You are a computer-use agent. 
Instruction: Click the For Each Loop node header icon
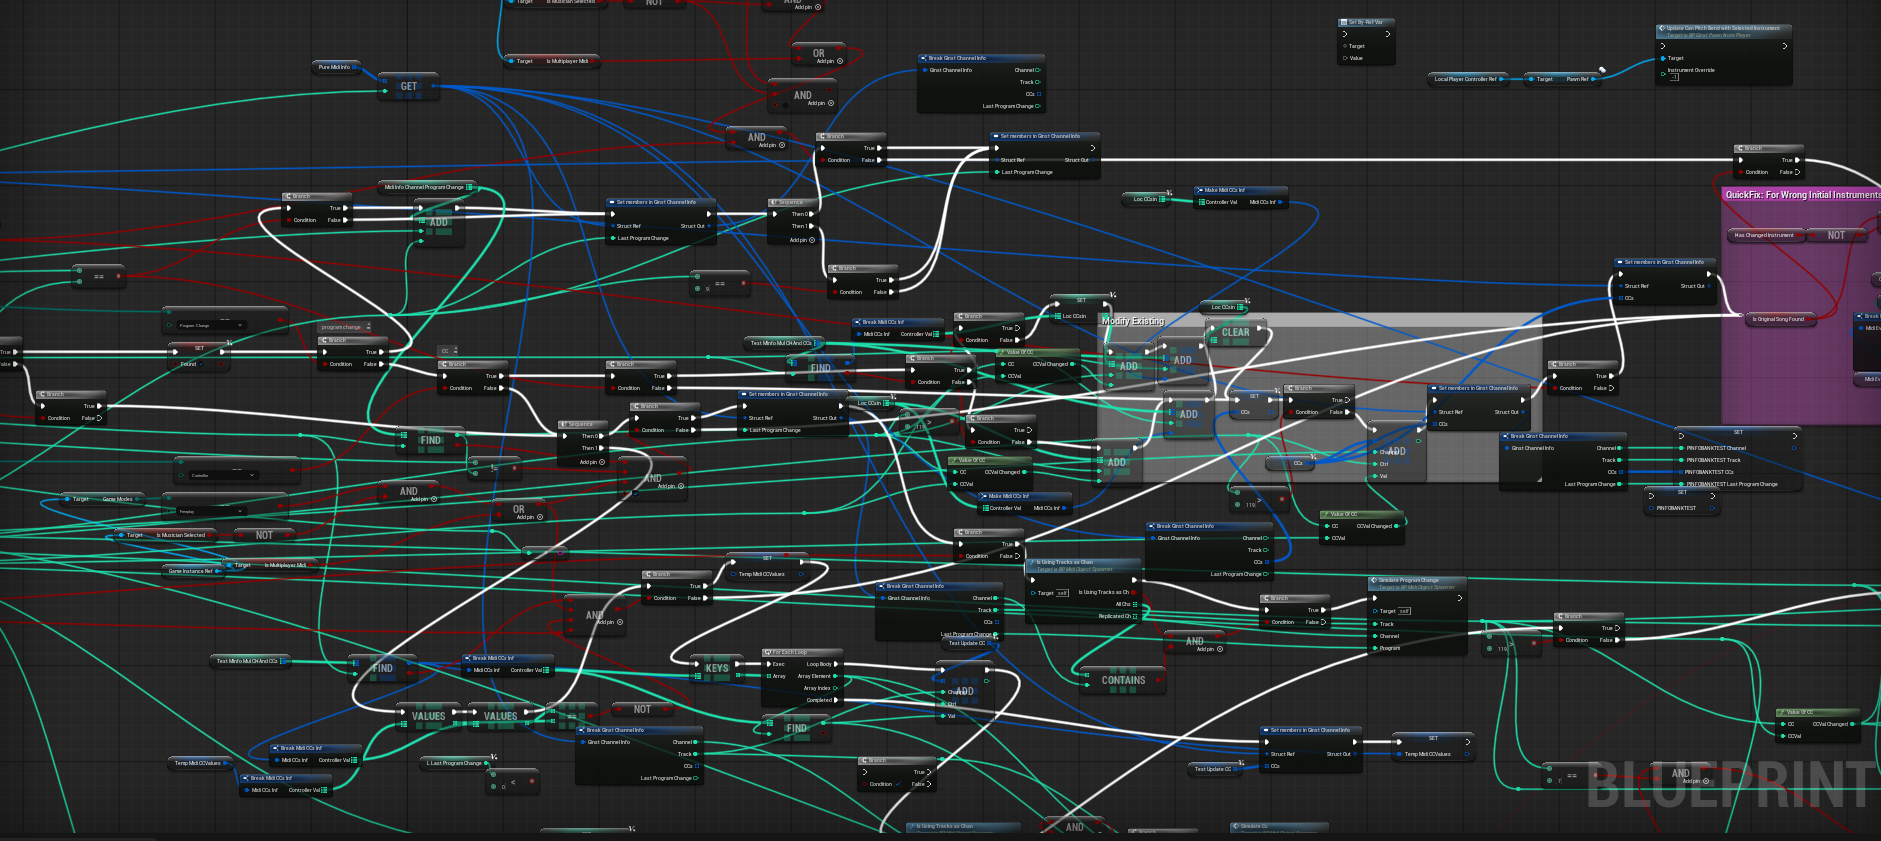768,652
